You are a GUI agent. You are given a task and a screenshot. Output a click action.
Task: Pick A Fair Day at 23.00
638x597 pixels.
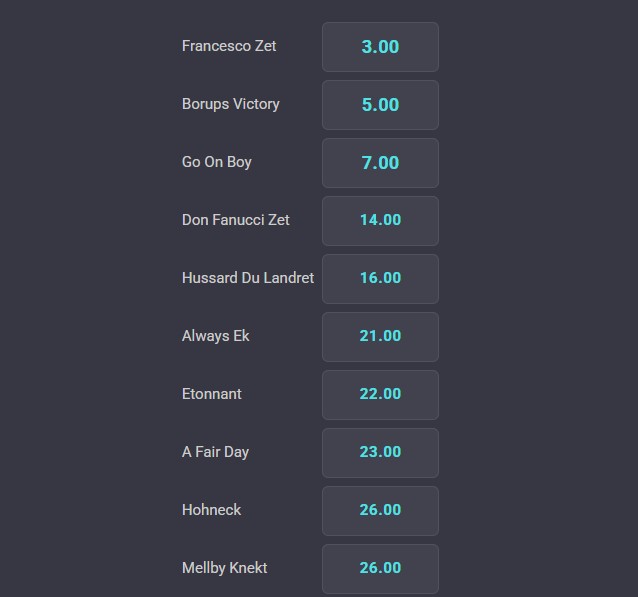(380, 453)
